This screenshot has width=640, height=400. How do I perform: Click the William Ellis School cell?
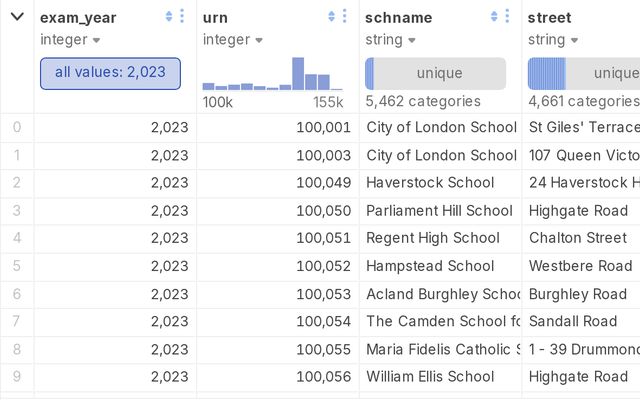coord(430,377)
